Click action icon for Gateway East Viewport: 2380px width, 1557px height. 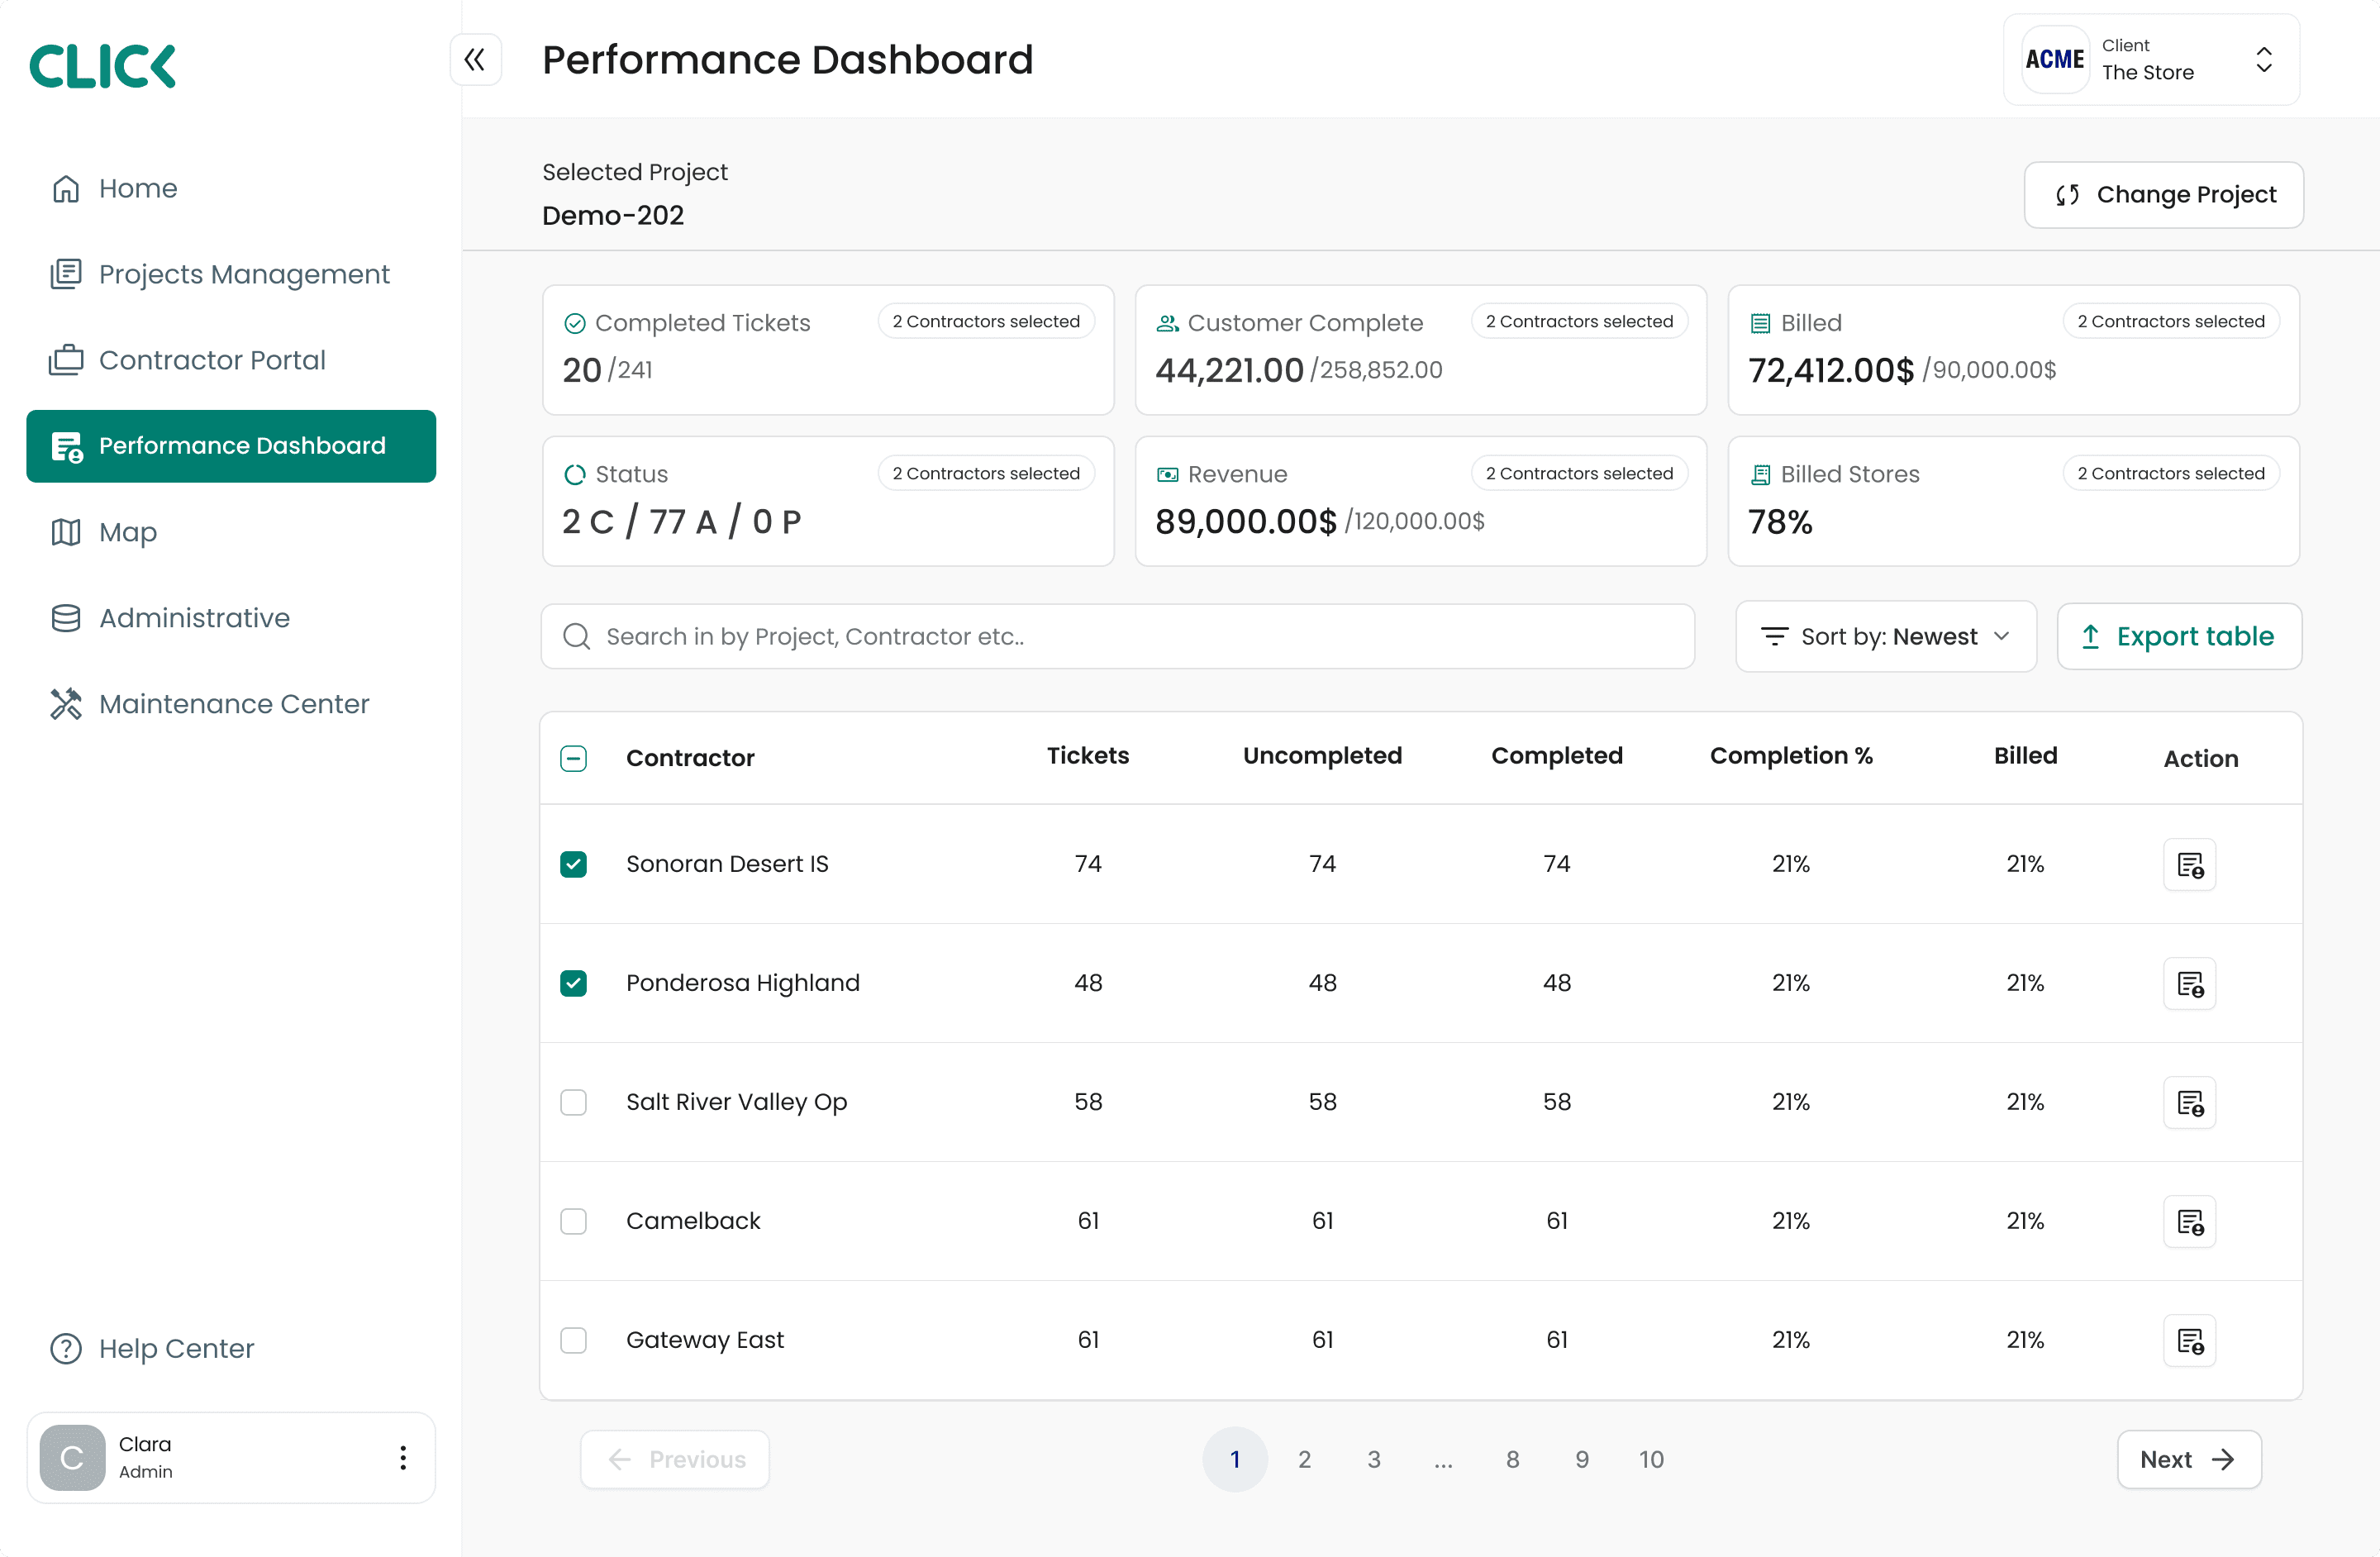point(2189,1340)
